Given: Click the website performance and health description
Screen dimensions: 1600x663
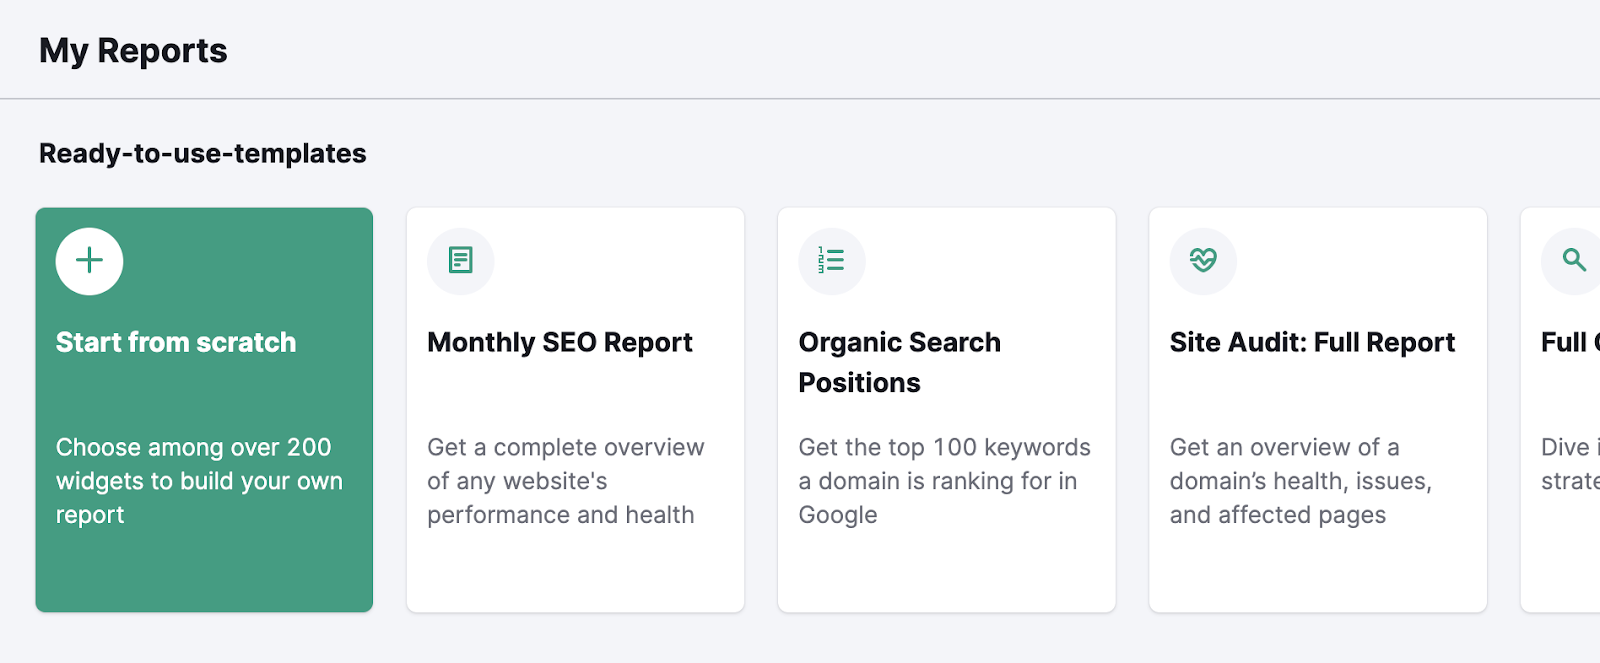Looking at the screenshot, I should pyautogui.click(x=565, y=480).
